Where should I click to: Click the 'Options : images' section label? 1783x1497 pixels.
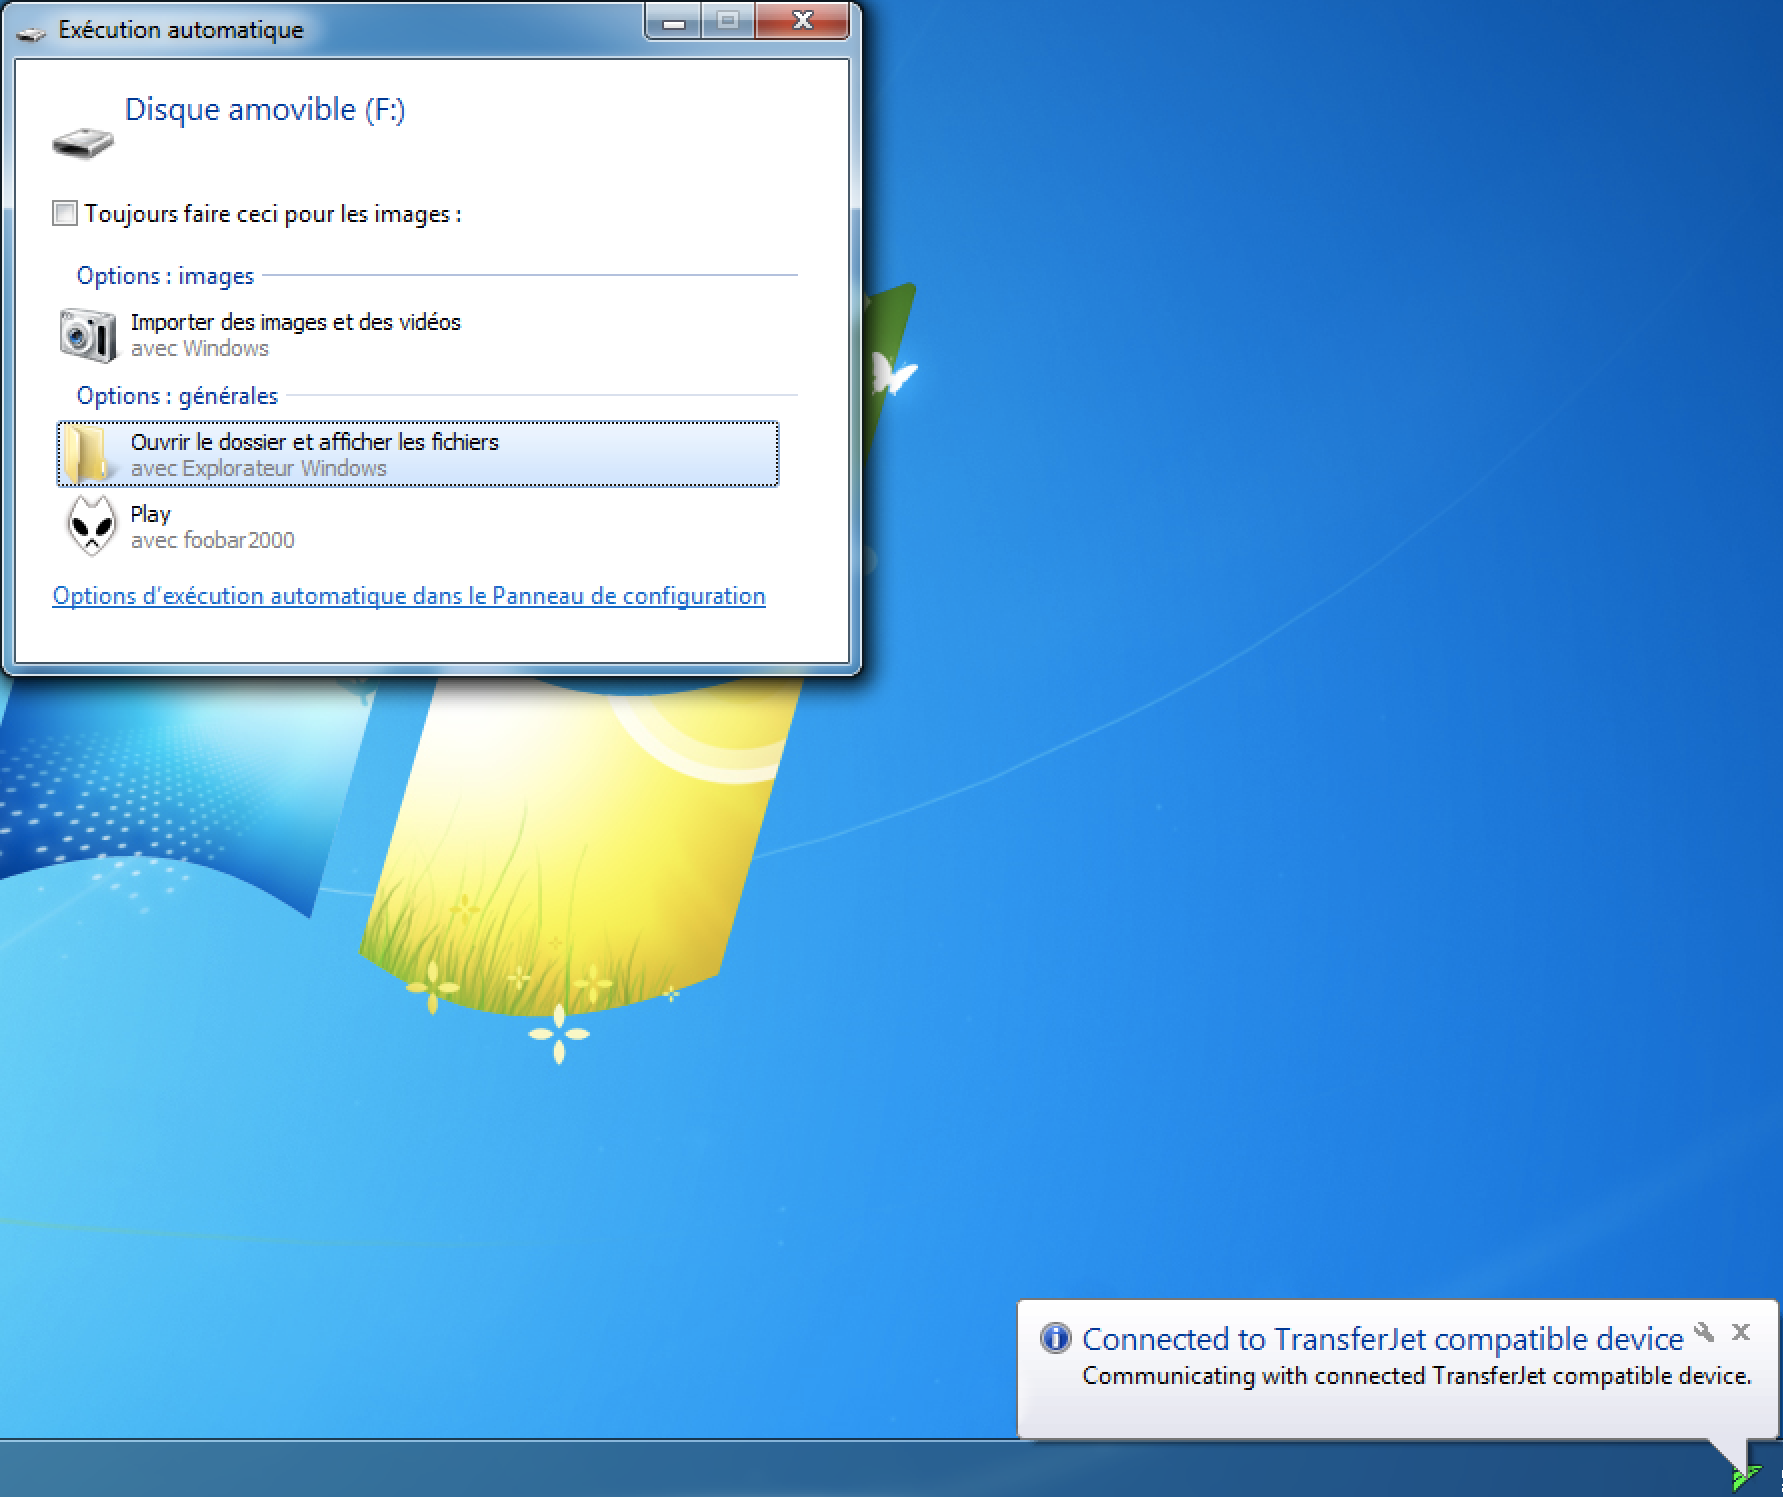click(165, 276)
